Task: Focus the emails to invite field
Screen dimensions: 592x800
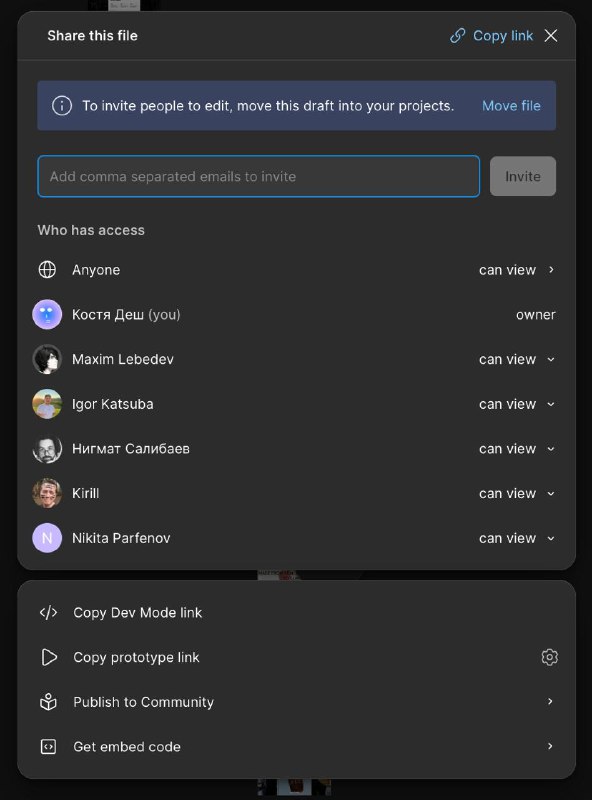Action: [259, 176]
